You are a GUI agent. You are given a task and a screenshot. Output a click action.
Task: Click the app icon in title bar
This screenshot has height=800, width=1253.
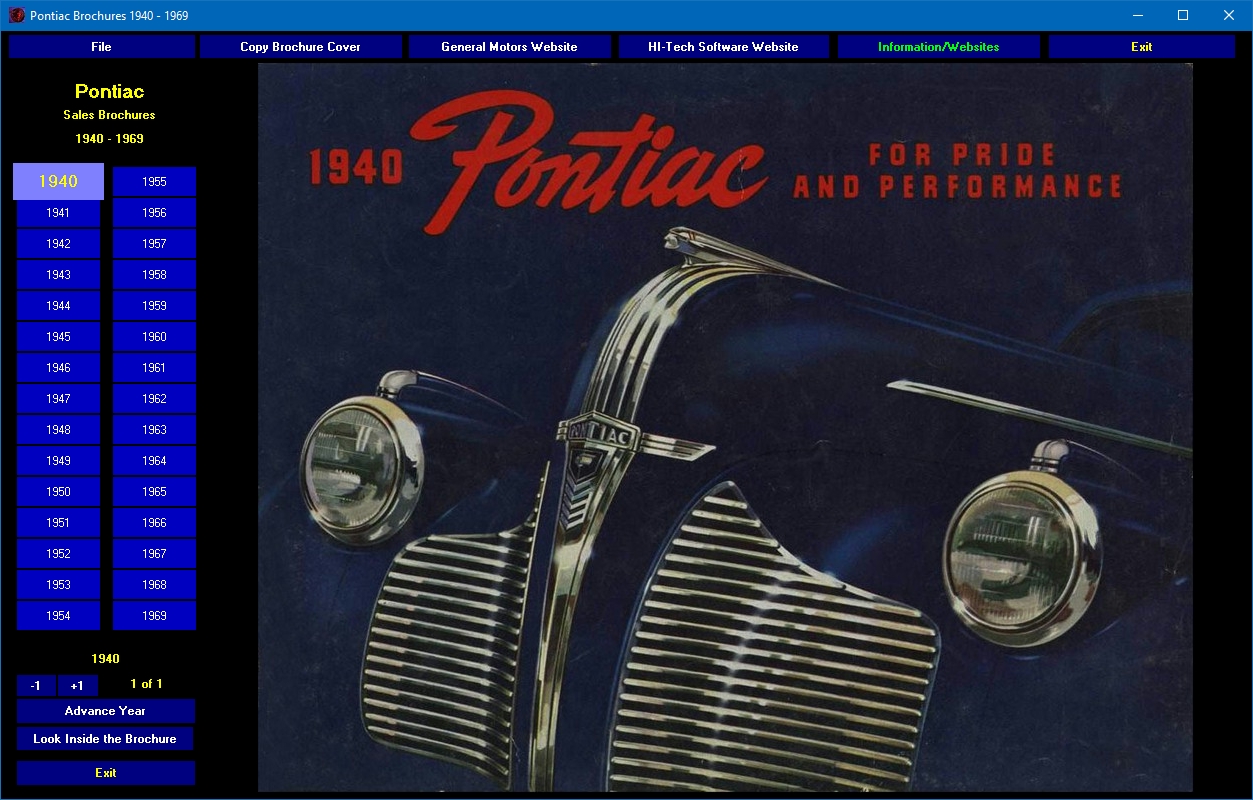pyautogui.click(x=16, y=15)
